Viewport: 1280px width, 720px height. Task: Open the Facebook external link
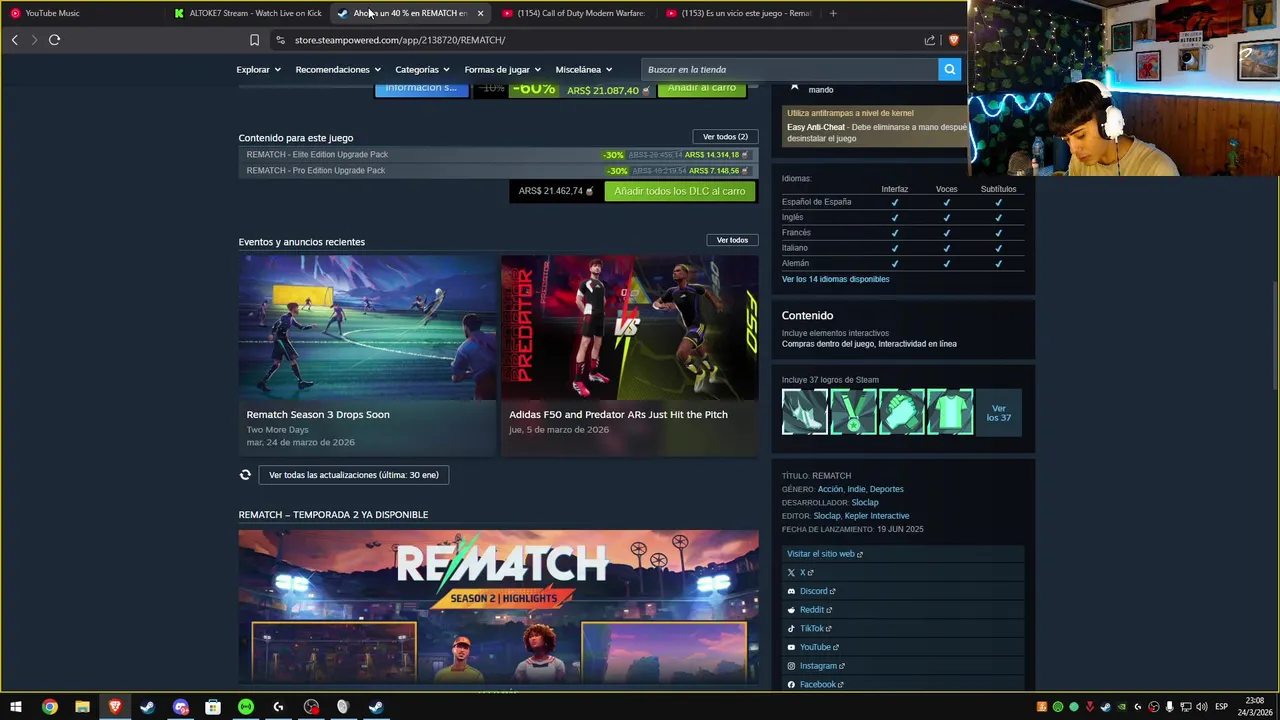tap(821, 685)
